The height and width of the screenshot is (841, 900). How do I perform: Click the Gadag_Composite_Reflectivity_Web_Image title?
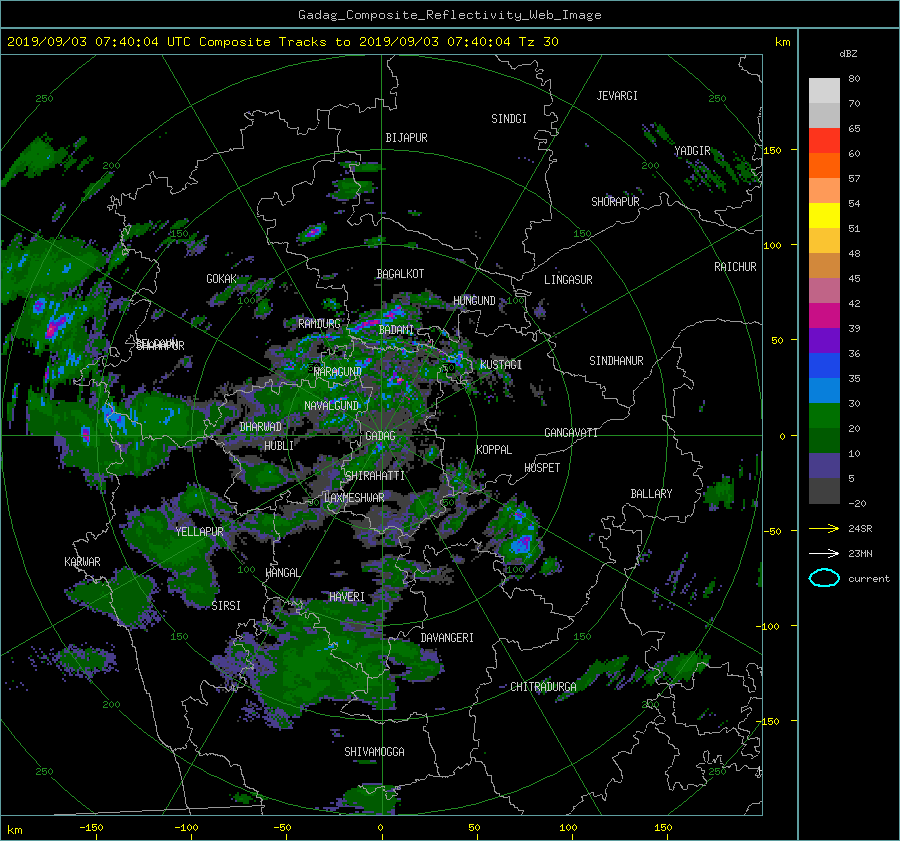click(x=449, y=15)
